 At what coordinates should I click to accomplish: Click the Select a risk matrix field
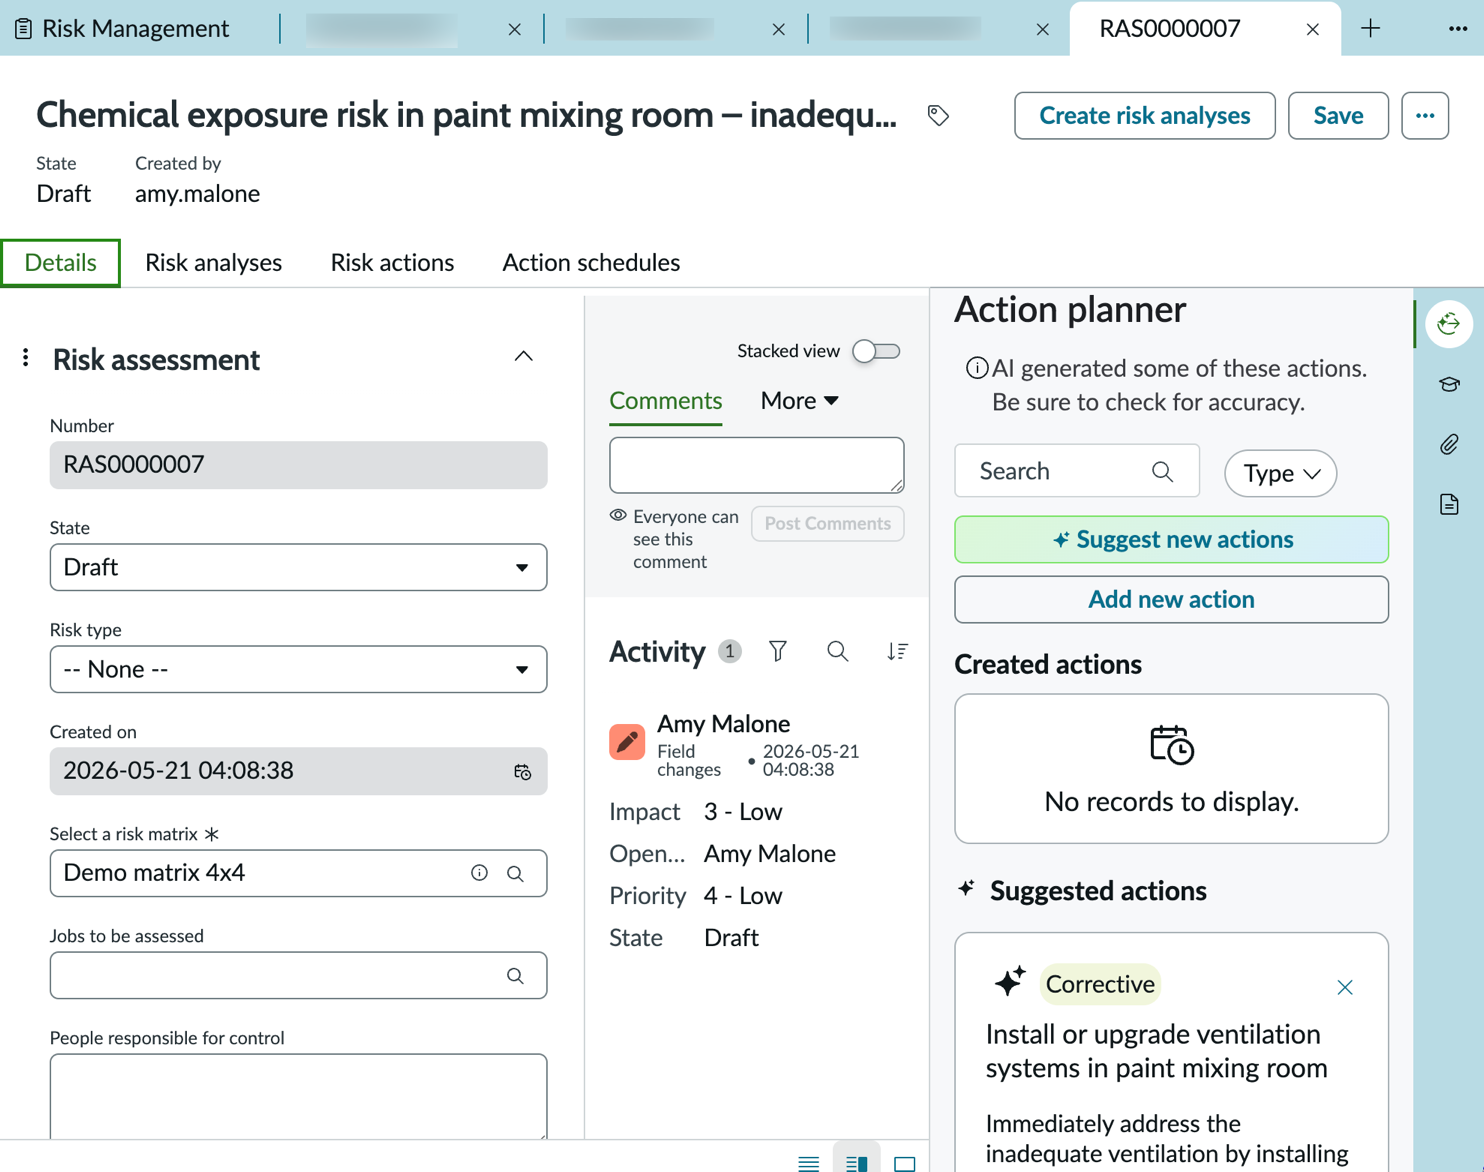coord(298,874)
